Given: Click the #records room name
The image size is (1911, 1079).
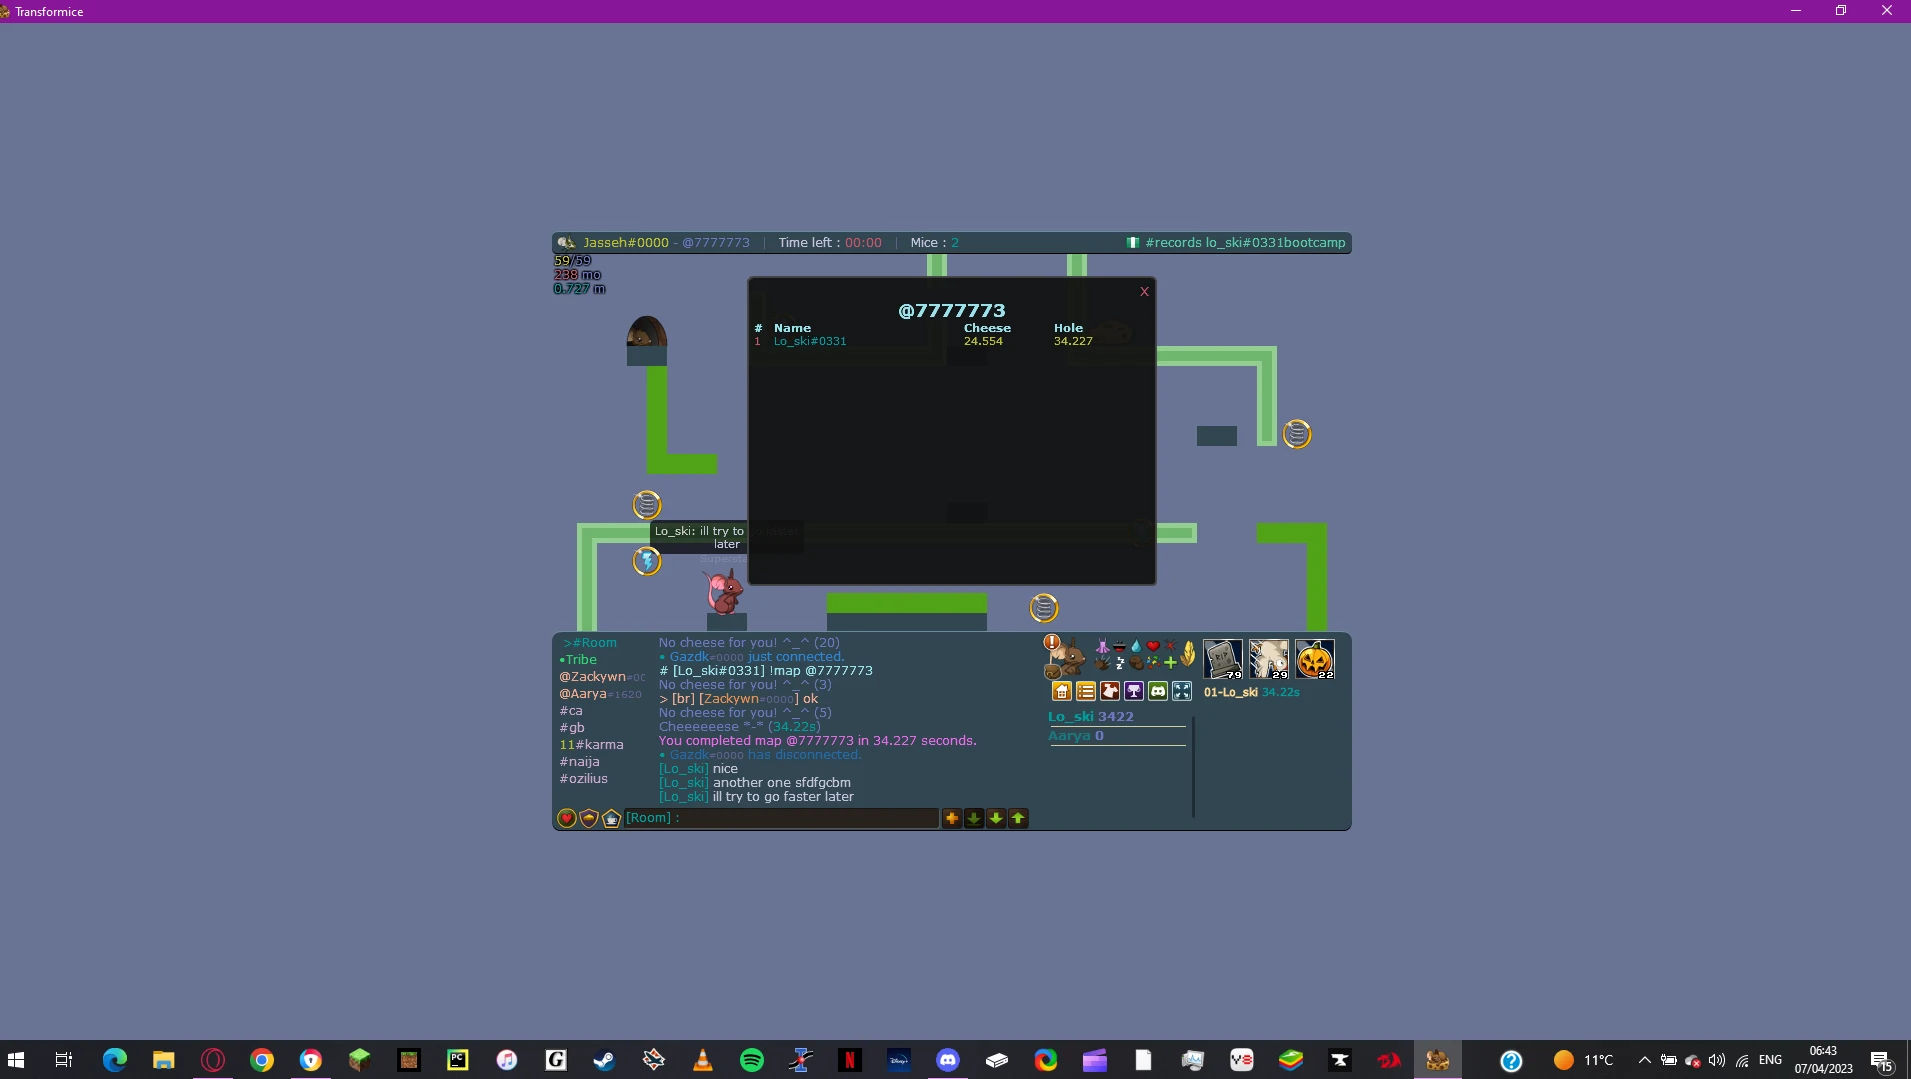Looking at the screenshot, I should [1245, 243].
